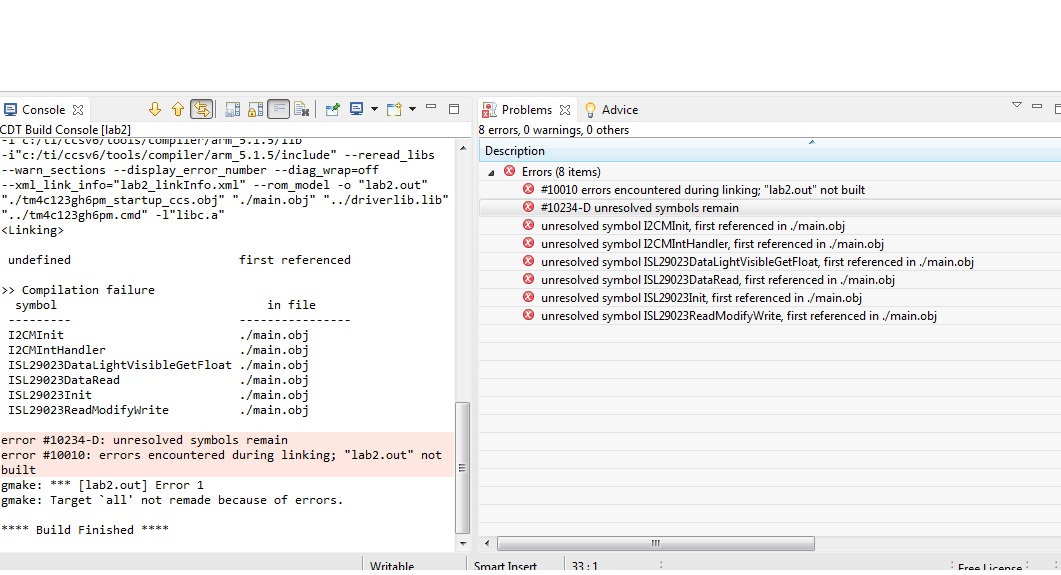Toggle the Scroll Lock icon in Console
This screenshot has height=575, width=1061.
click(x=256, y=110)
